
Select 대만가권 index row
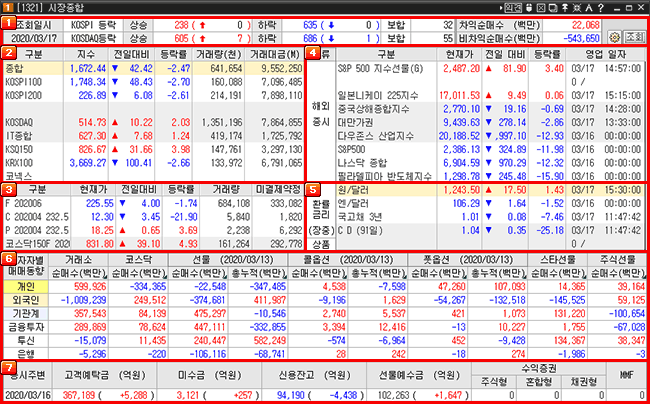pyautogui.click(x=490, y=123)
